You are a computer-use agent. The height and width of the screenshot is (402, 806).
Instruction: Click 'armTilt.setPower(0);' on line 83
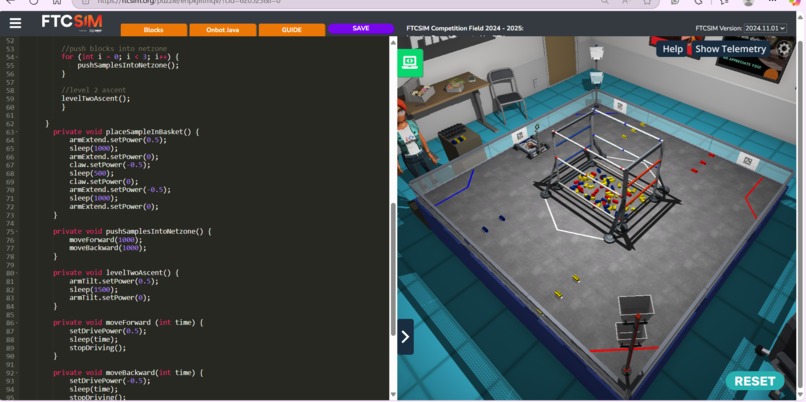tap(109, 298)
